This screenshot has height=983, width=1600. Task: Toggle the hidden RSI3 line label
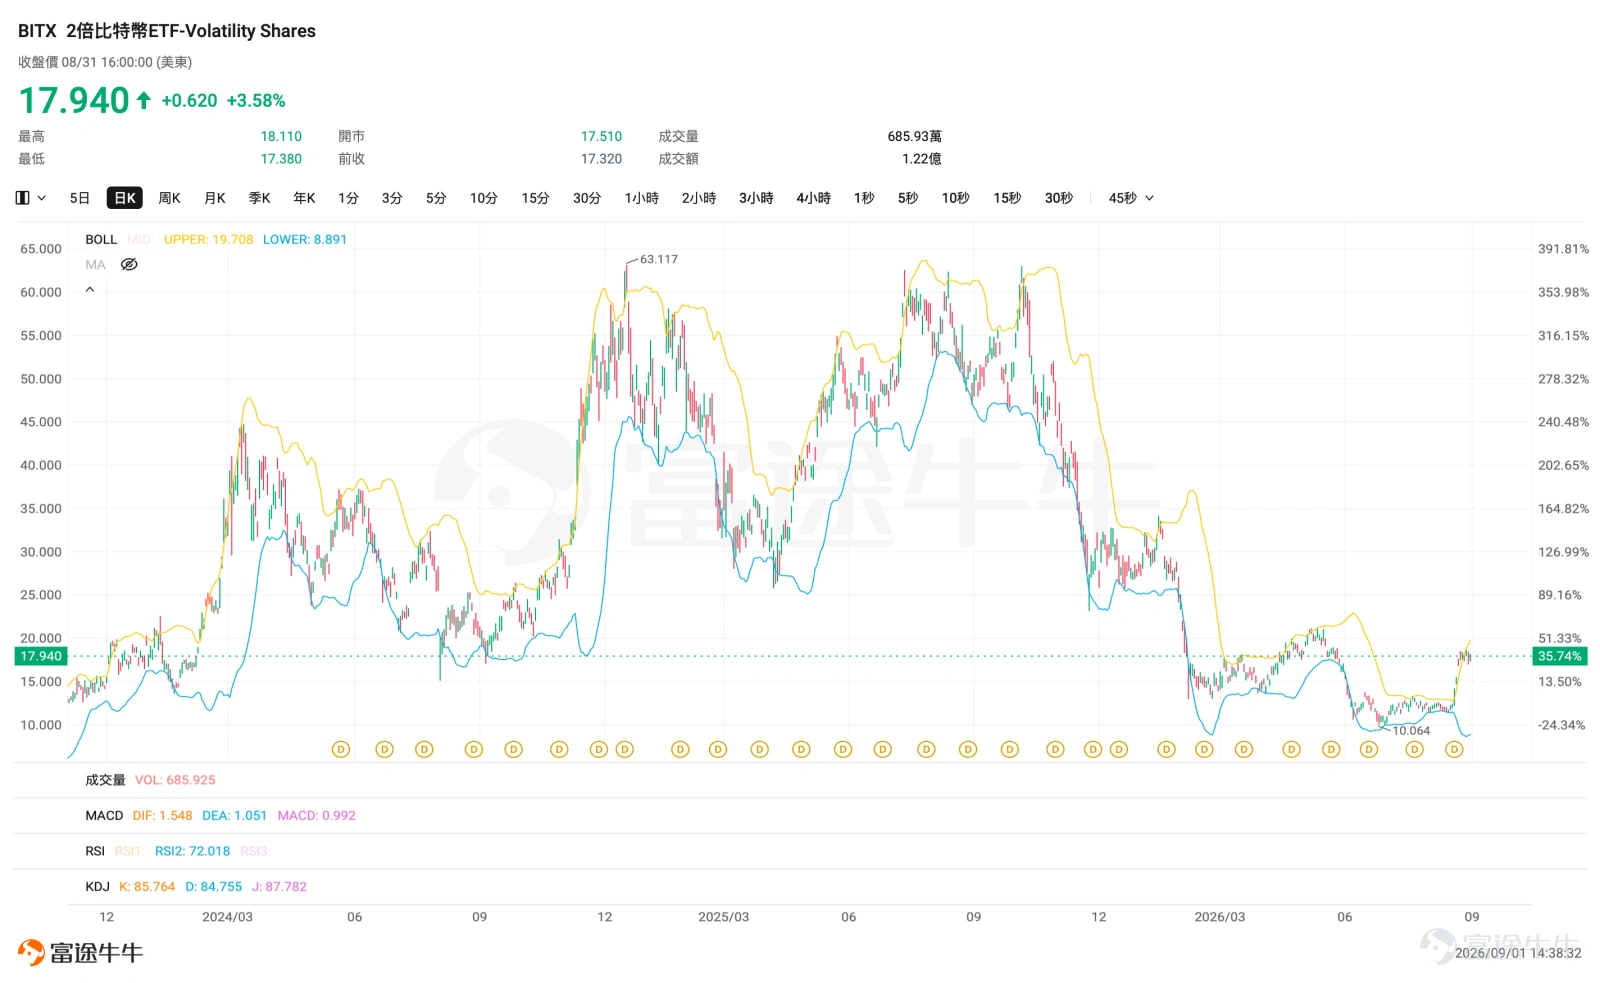[255, 851]
